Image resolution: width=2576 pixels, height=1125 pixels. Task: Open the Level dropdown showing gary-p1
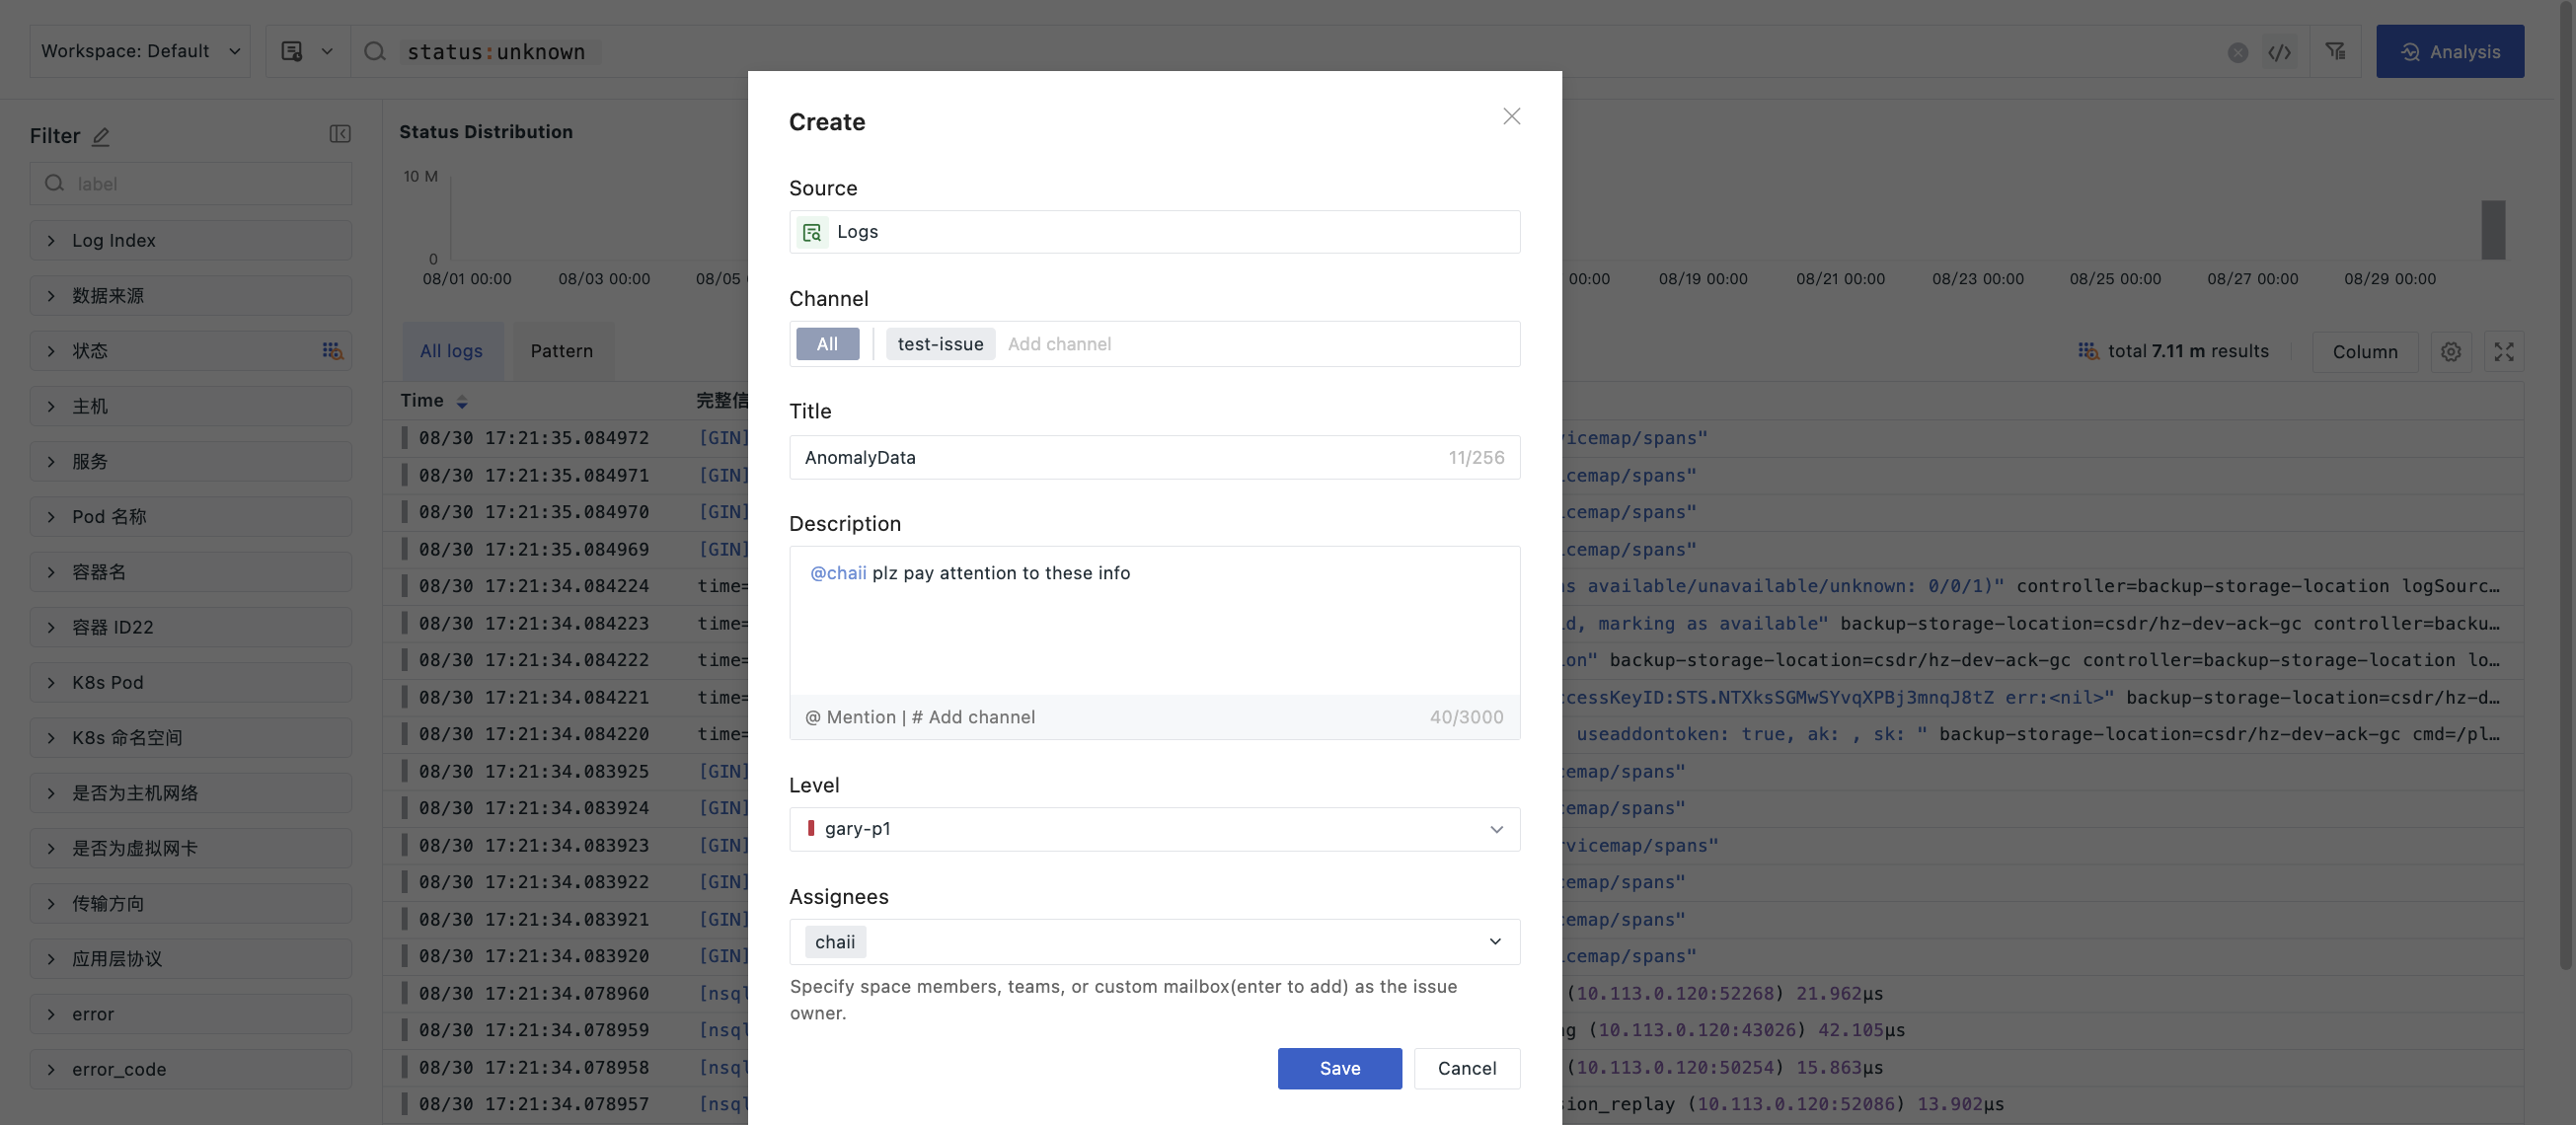1154,829
